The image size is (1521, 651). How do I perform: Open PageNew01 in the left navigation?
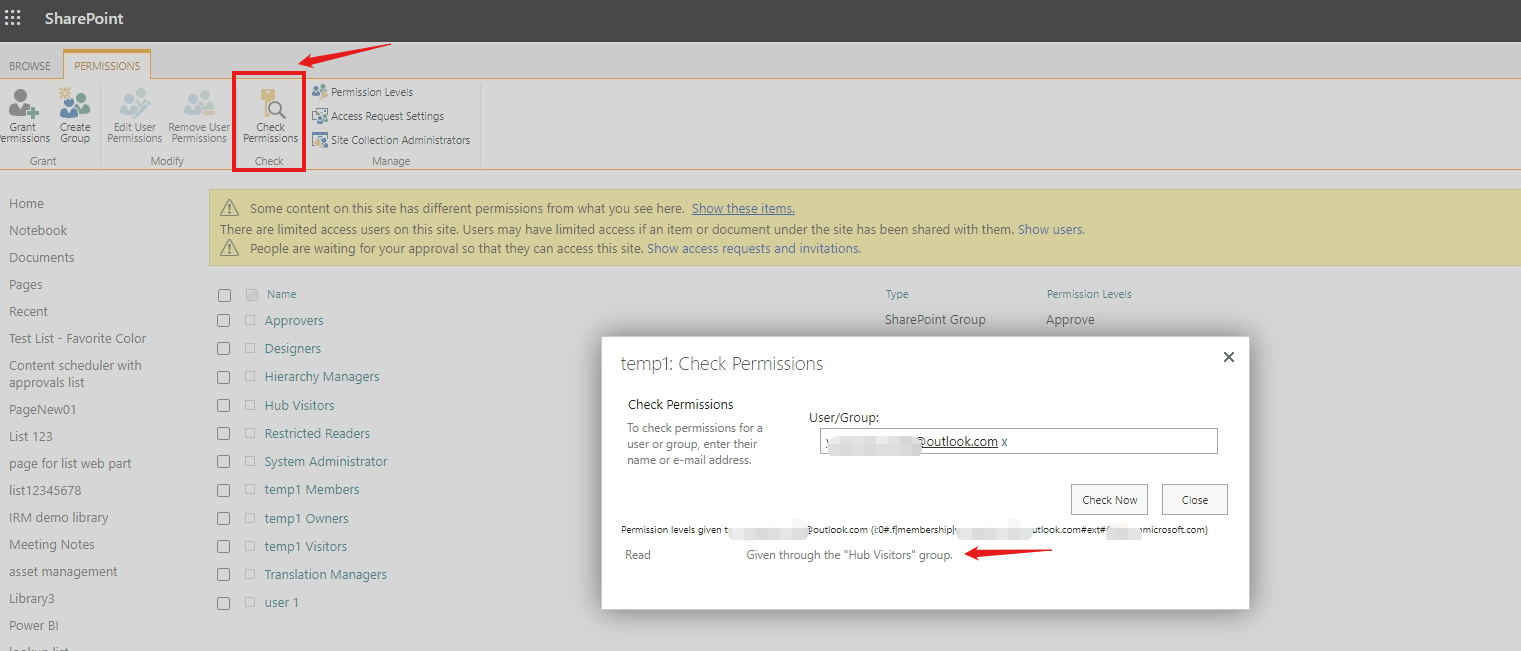coord(43,410)
